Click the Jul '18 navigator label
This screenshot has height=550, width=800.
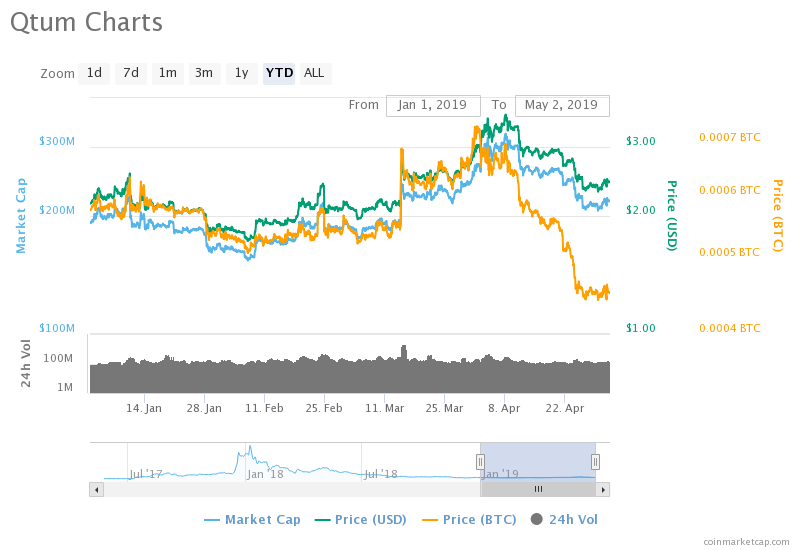point(381,474)
